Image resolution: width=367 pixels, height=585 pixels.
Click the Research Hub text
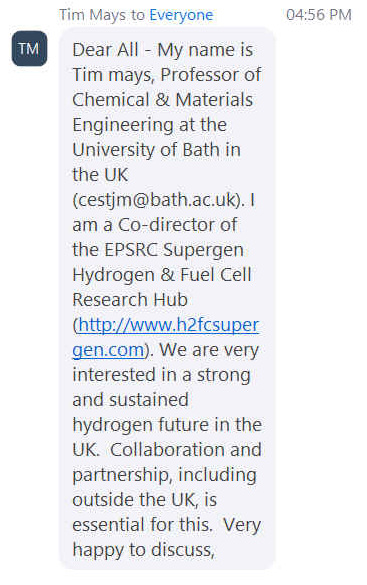tap(130, 300)
